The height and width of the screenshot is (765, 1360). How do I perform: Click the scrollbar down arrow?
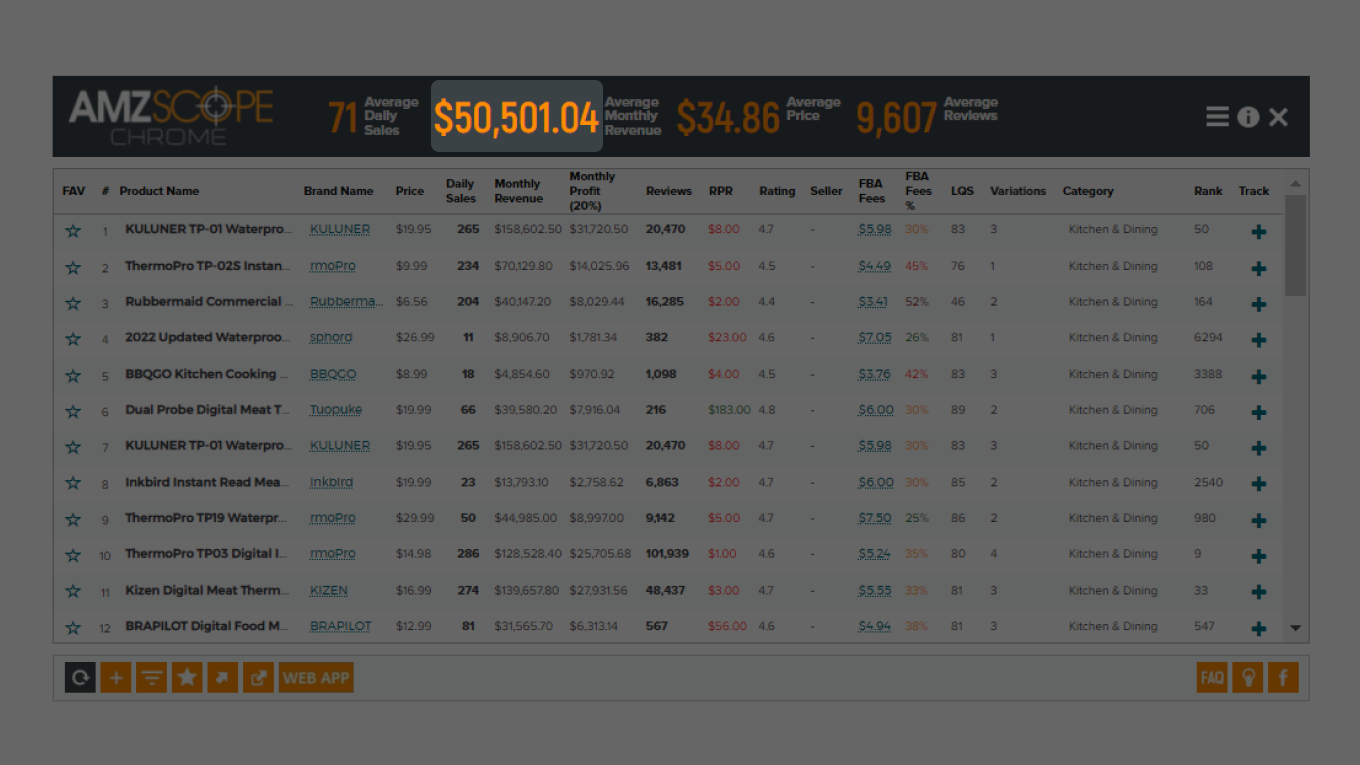tap(1295, 628)
